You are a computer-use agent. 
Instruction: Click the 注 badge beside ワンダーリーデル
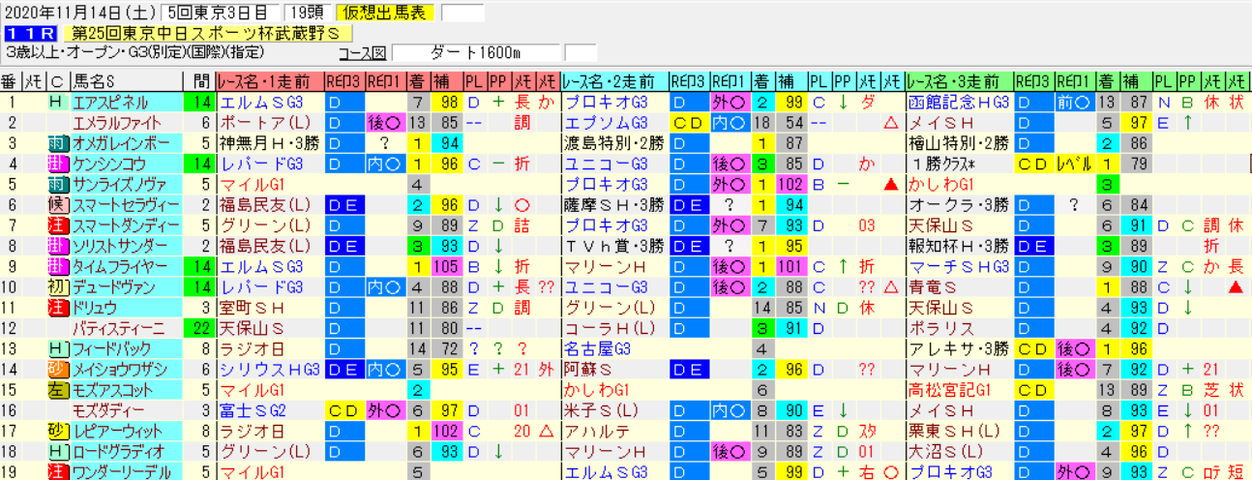pos(57,471)
